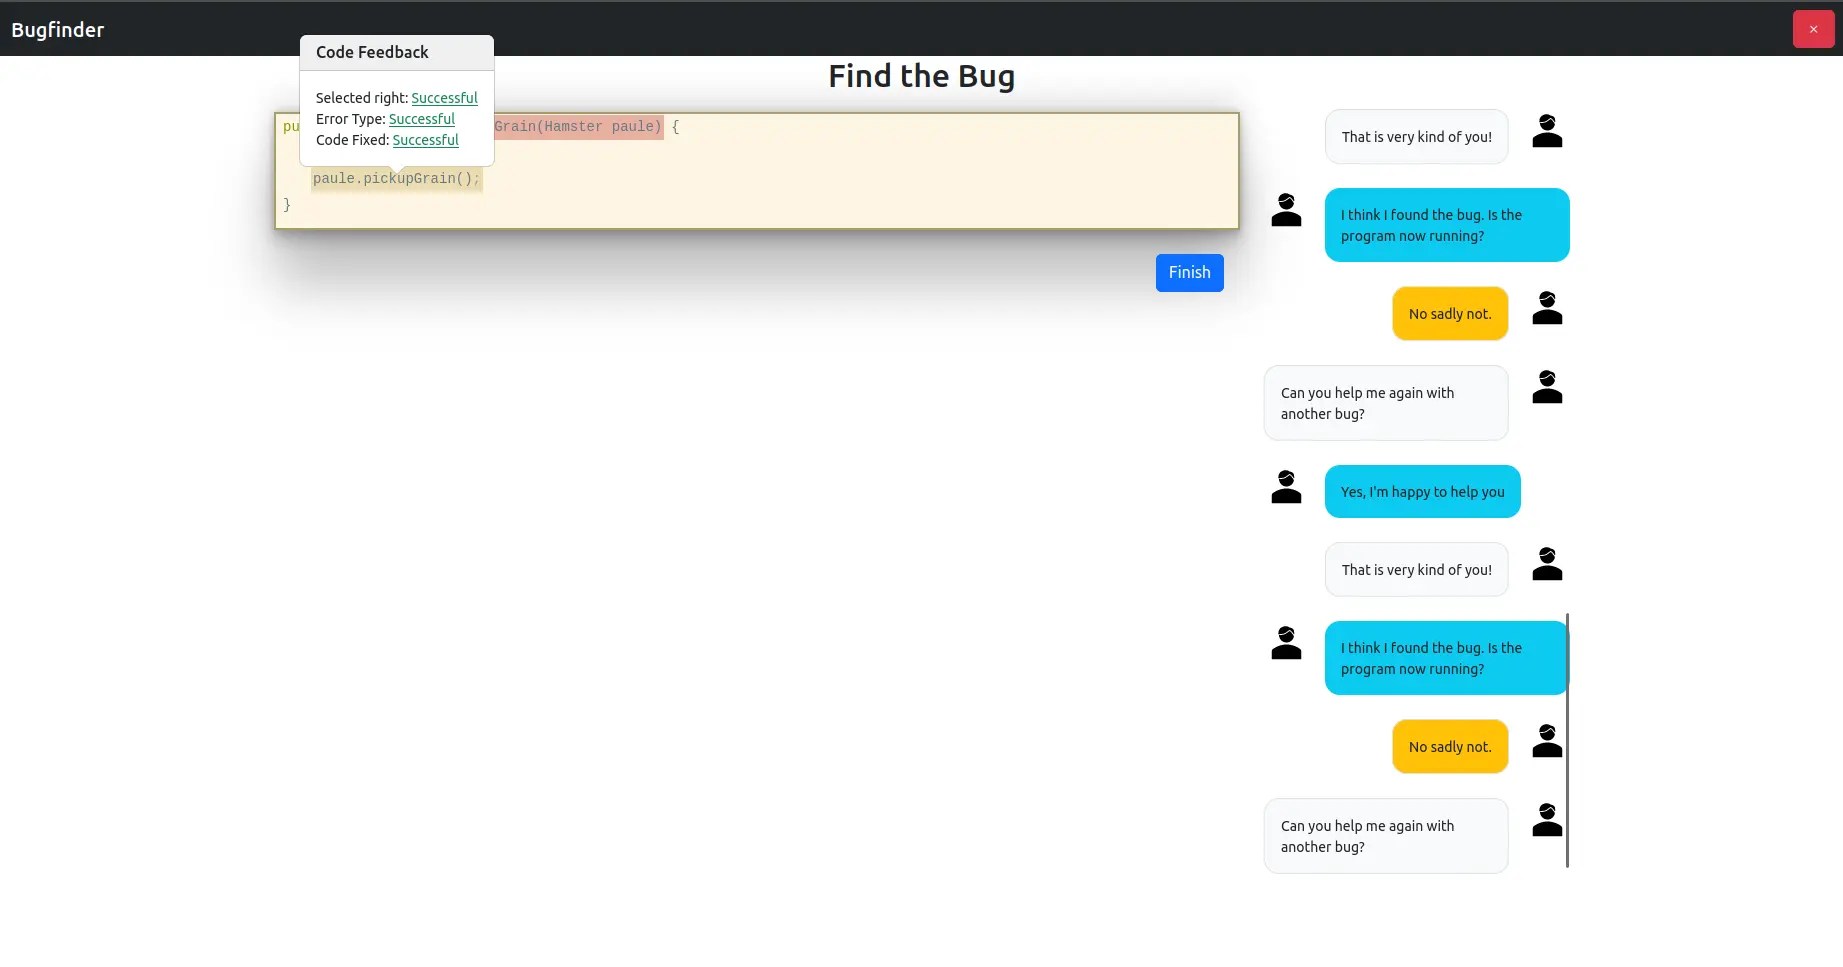Click the avatar next to the second "That is very kind of you!" message
Screen dimensions: 1843x967
1547,563
